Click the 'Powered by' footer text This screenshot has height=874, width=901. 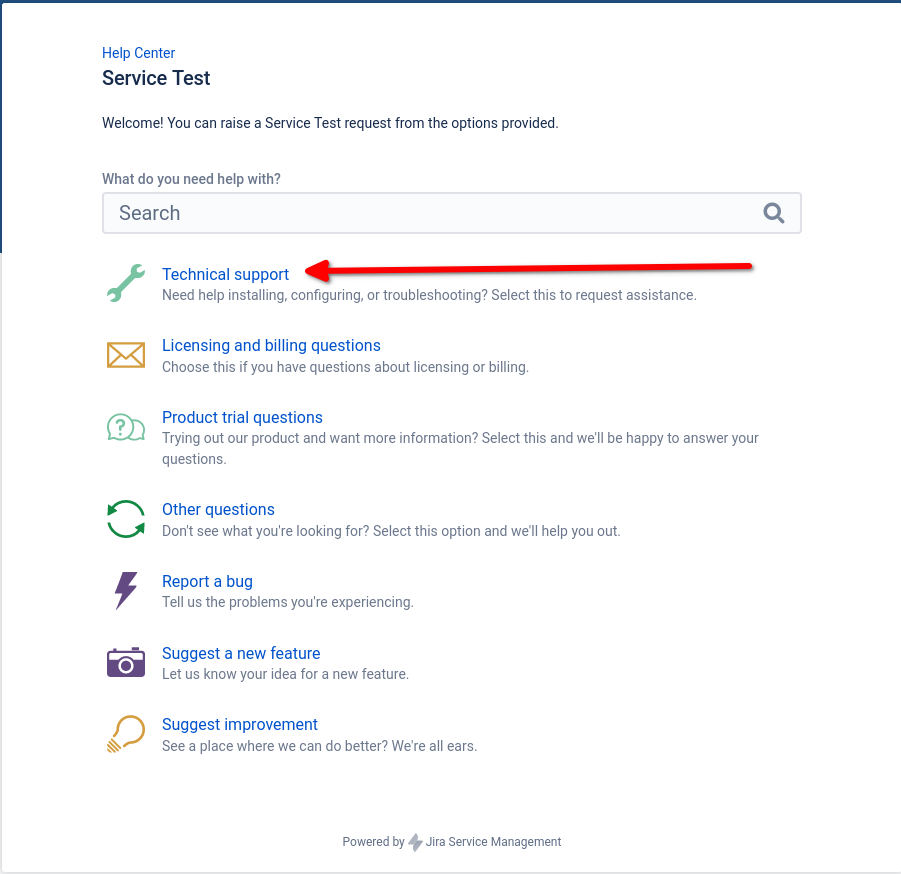click(x=374, y=842)
